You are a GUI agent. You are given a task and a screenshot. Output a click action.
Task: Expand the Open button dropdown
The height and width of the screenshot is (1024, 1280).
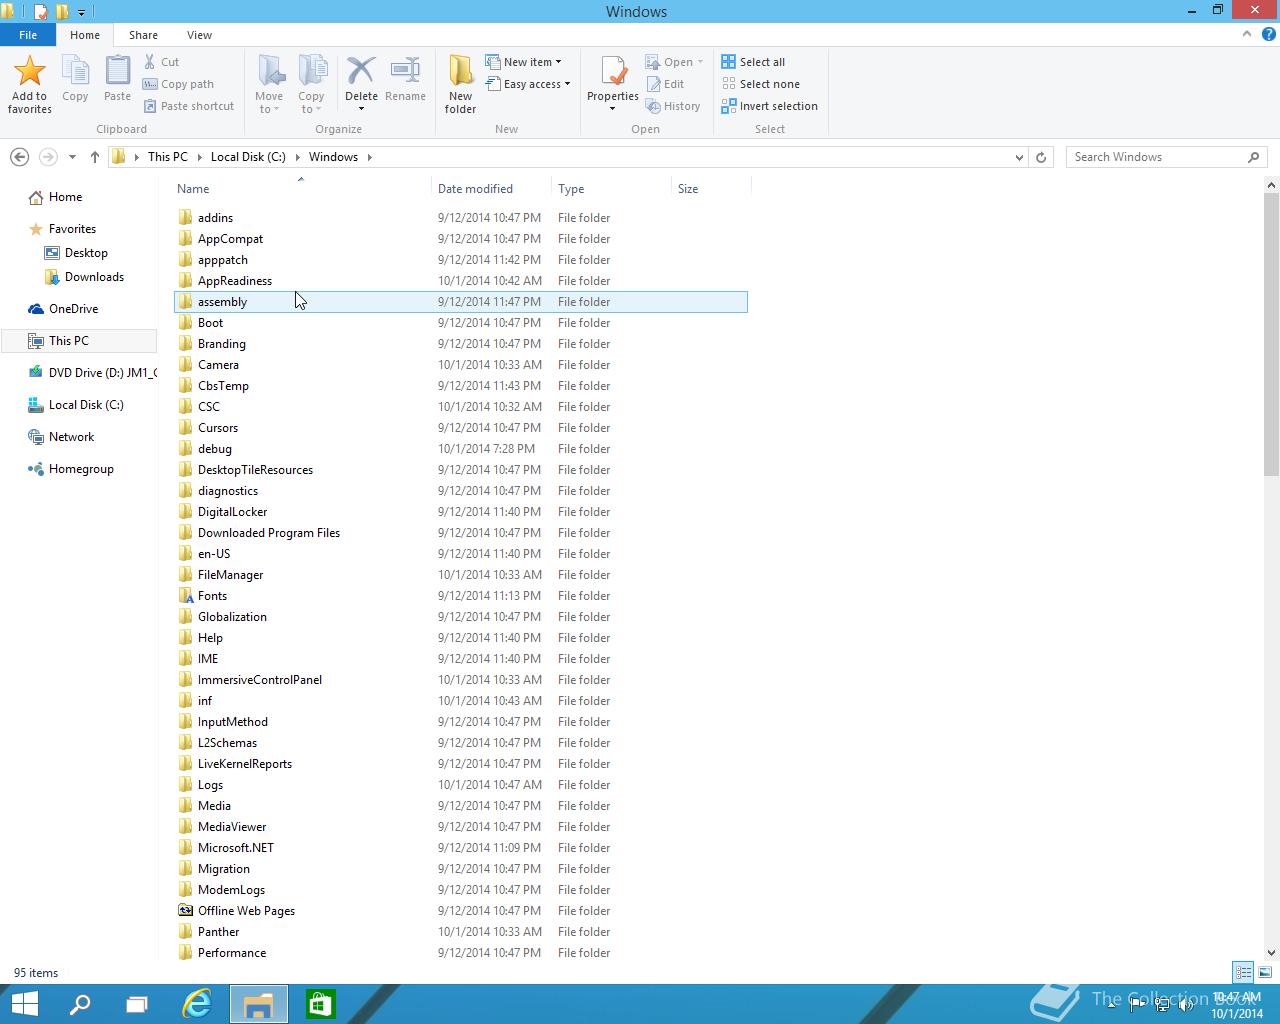tap(700, 62)
